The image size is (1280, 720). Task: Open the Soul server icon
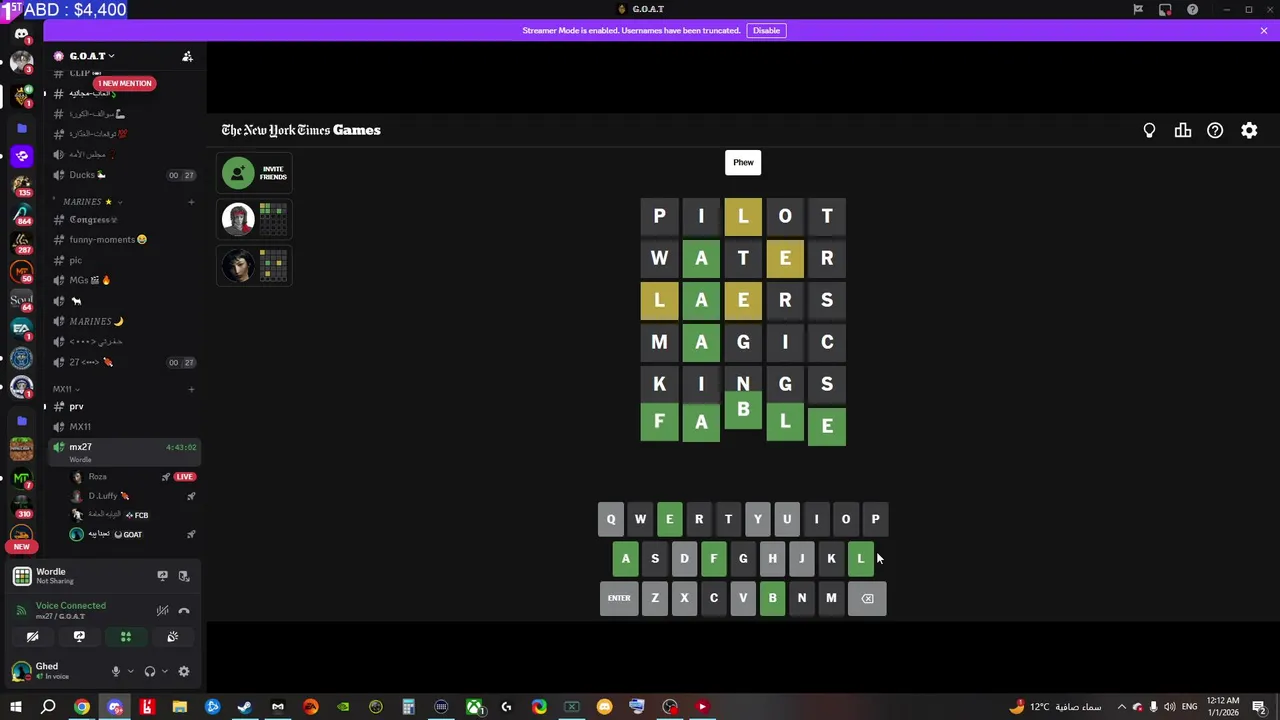point(22,300)
